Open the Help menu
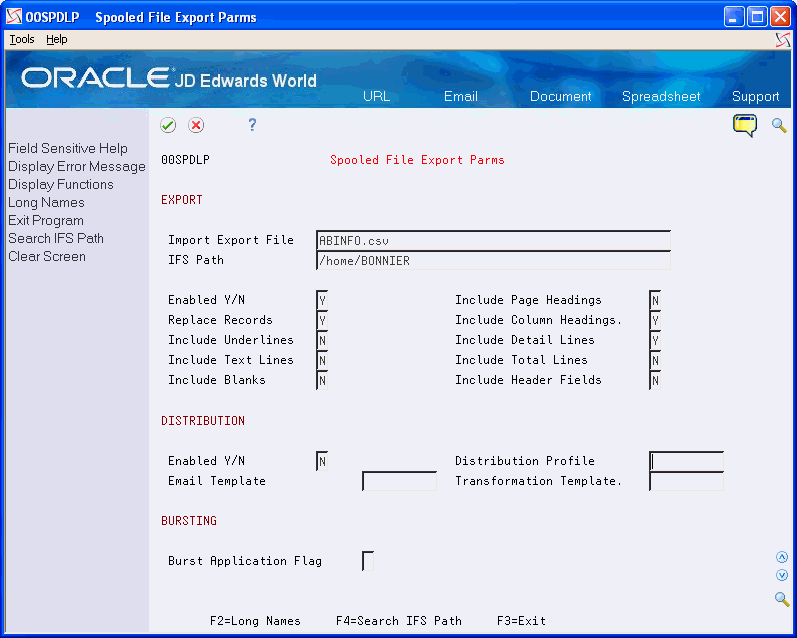This screenshot has width=797, height=638. 56,39
